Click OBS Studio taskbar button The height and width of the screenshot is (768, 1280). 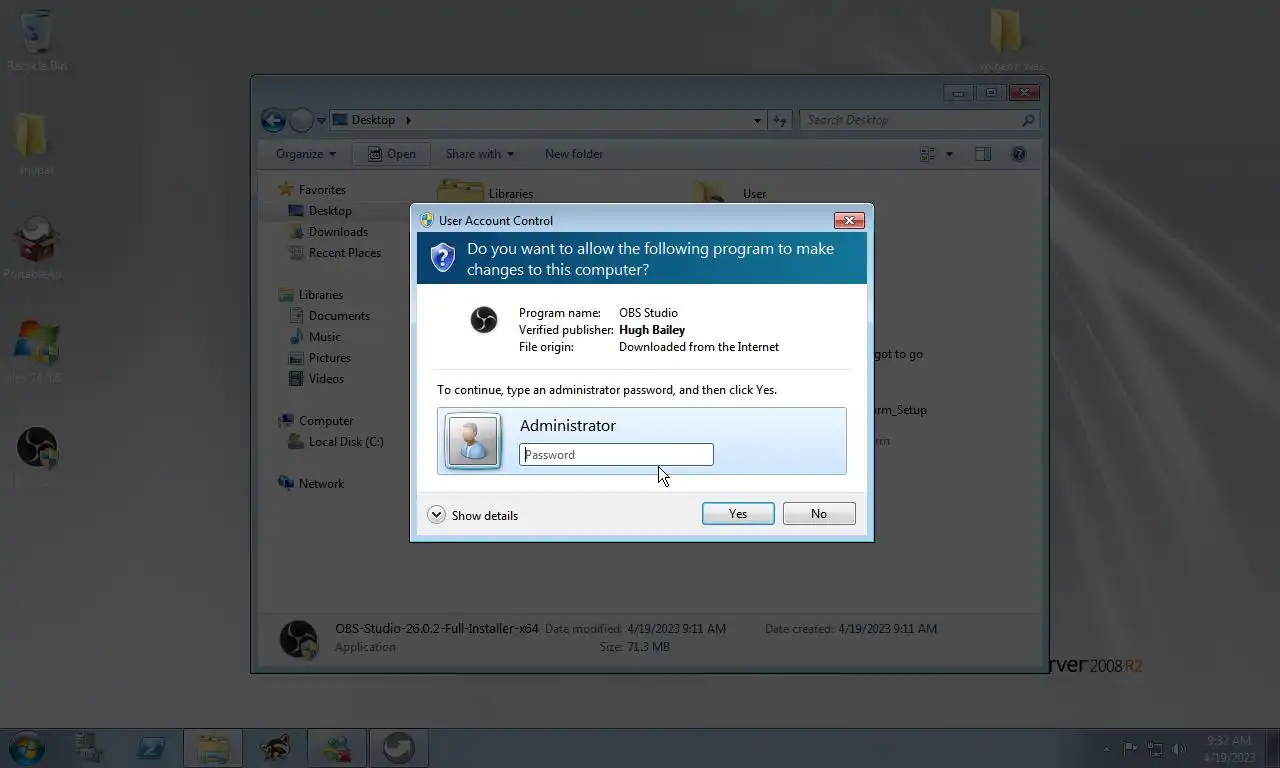399,748
